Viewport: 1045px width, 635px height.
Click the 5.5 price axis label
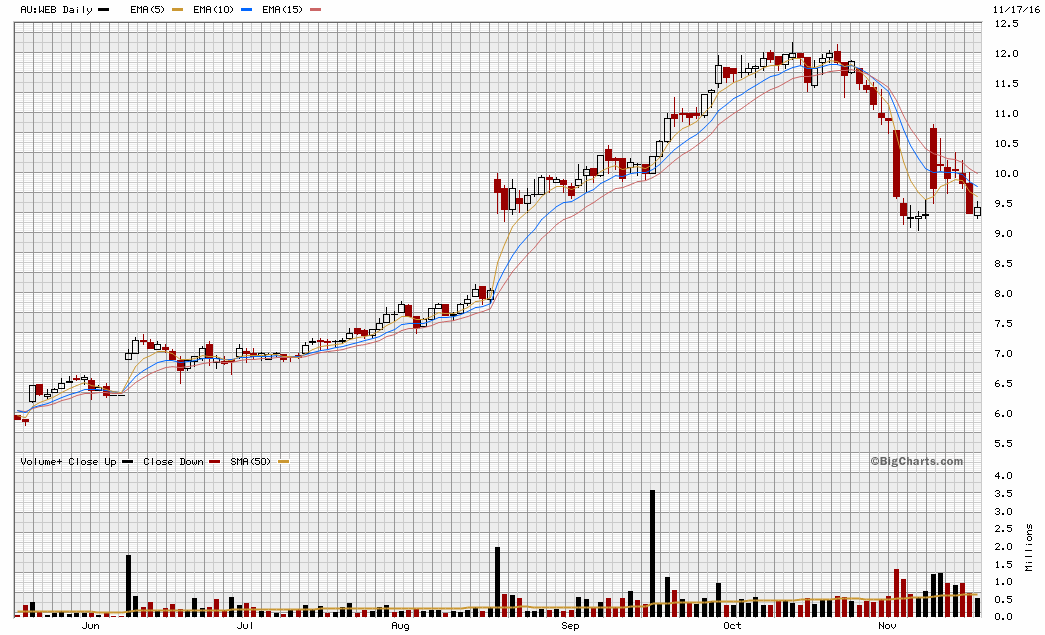pyautogui.click(x=1006, y=443)
